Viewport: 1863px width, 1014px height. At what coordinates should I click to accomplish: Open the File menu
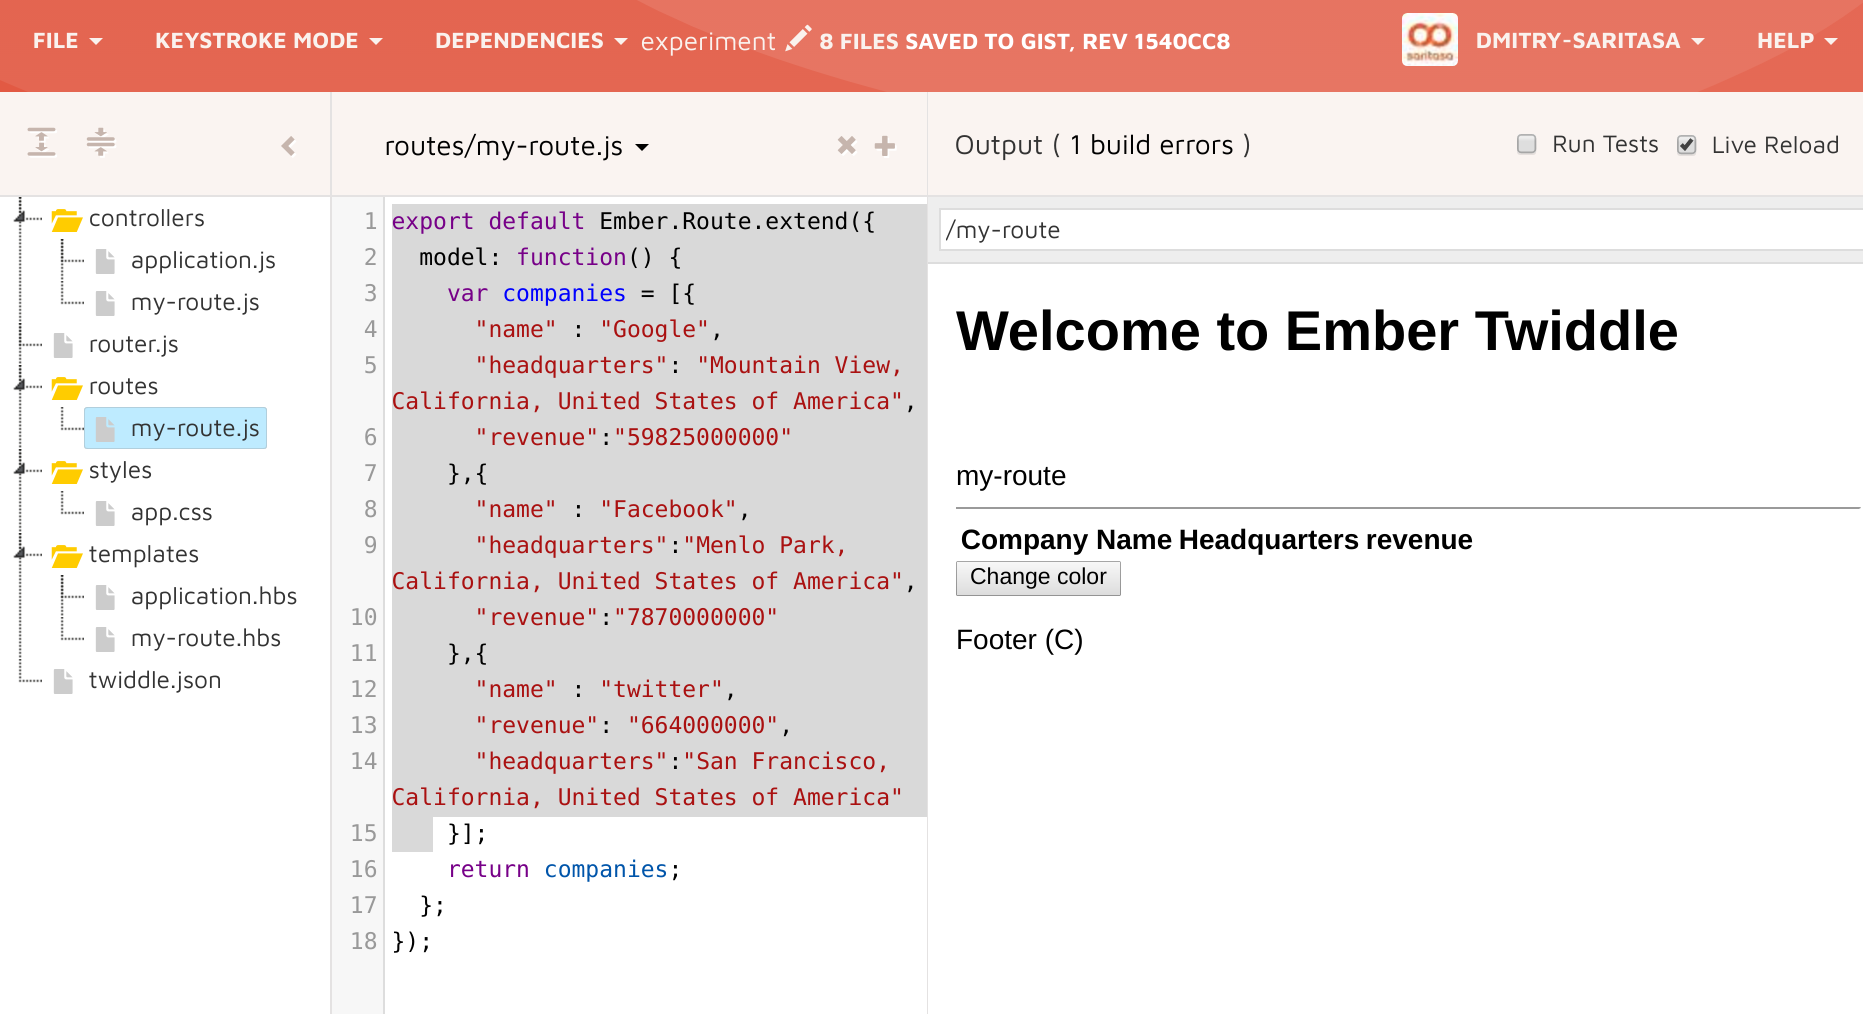(67, 41)
